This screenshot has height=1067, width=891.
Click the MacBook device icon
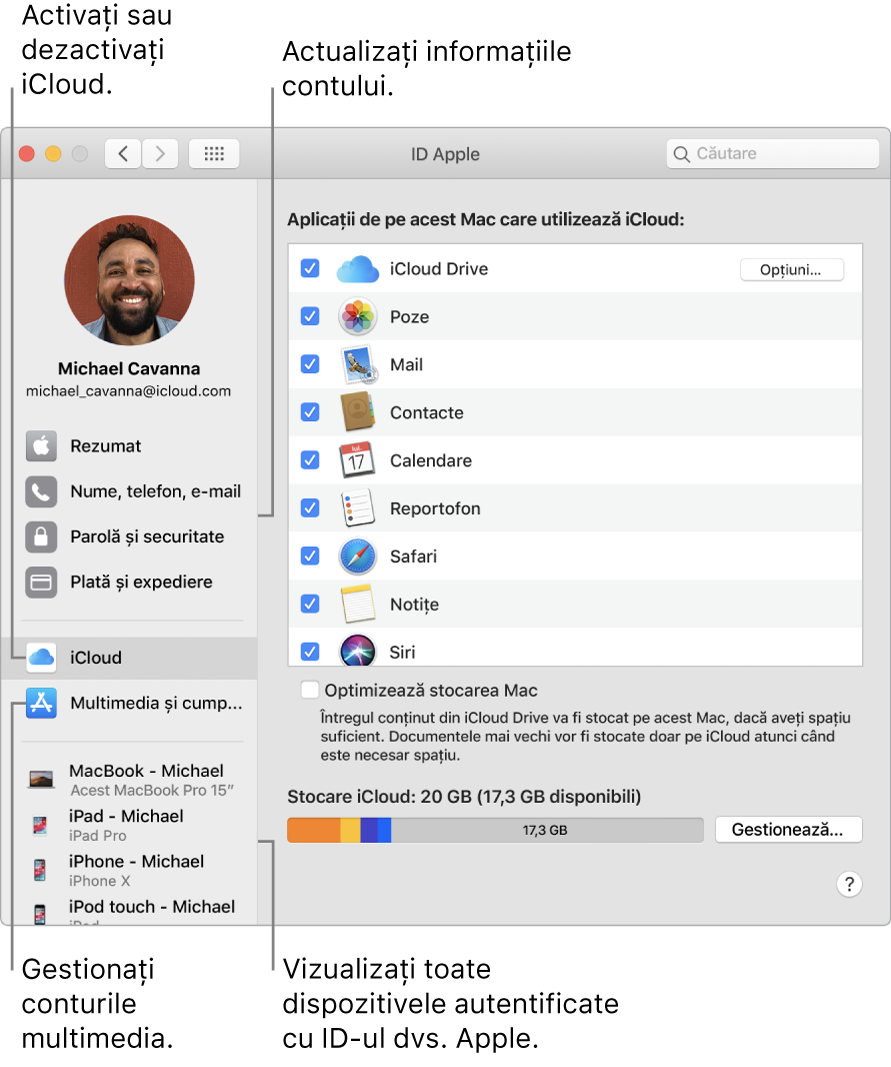[x=41, y=779]
